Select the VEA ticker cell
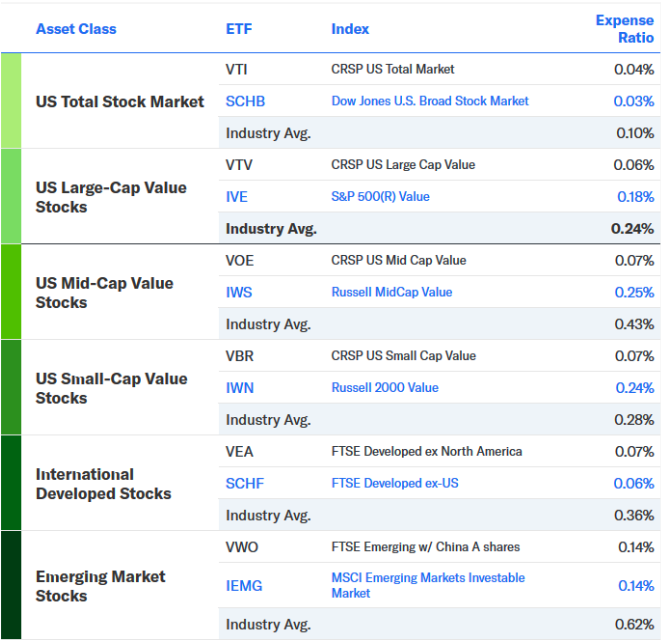Screen dimensions: 661x640 (x=239, y=452)
